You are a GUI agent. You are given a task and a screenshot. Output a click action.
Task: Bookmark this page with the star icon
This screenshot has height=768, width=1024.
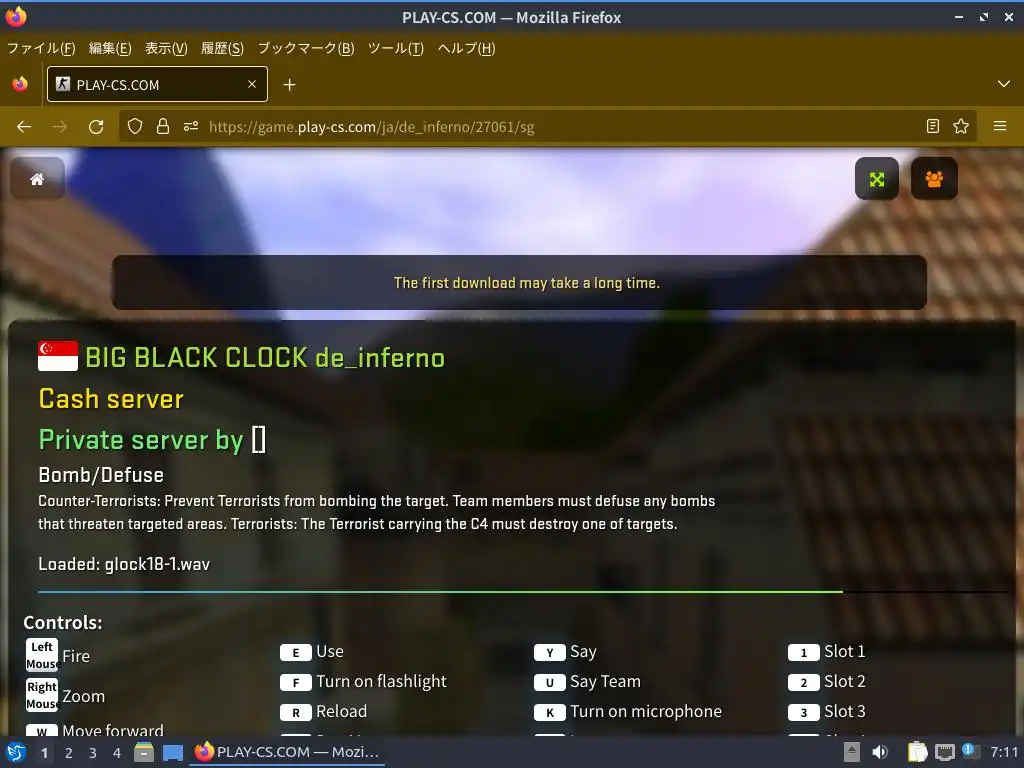961,127
